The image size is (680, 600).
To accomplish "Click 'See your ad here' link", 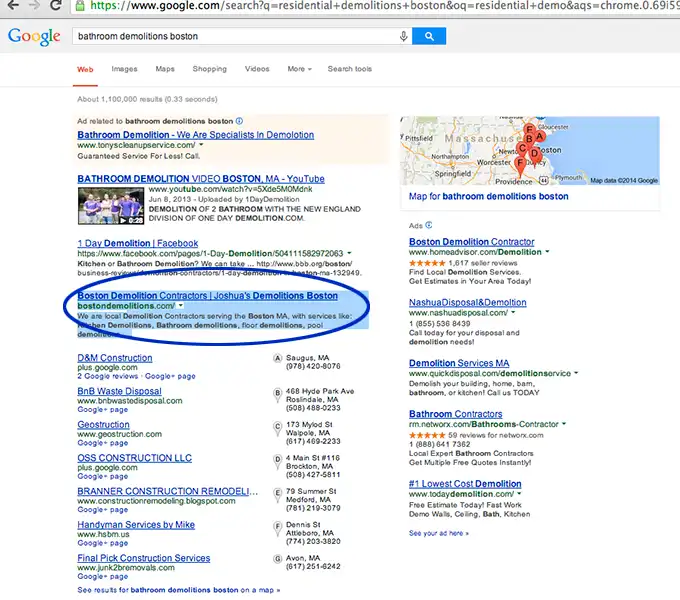I will [438, 533].
